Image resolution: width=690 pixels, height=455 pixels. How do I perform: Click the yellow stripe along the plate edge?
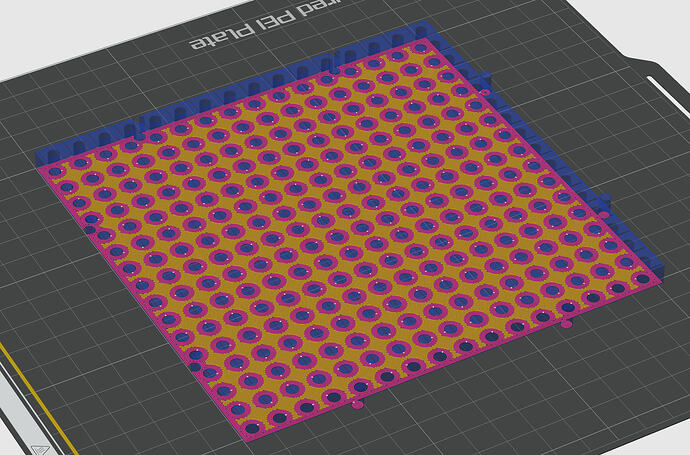click(37, 400)
